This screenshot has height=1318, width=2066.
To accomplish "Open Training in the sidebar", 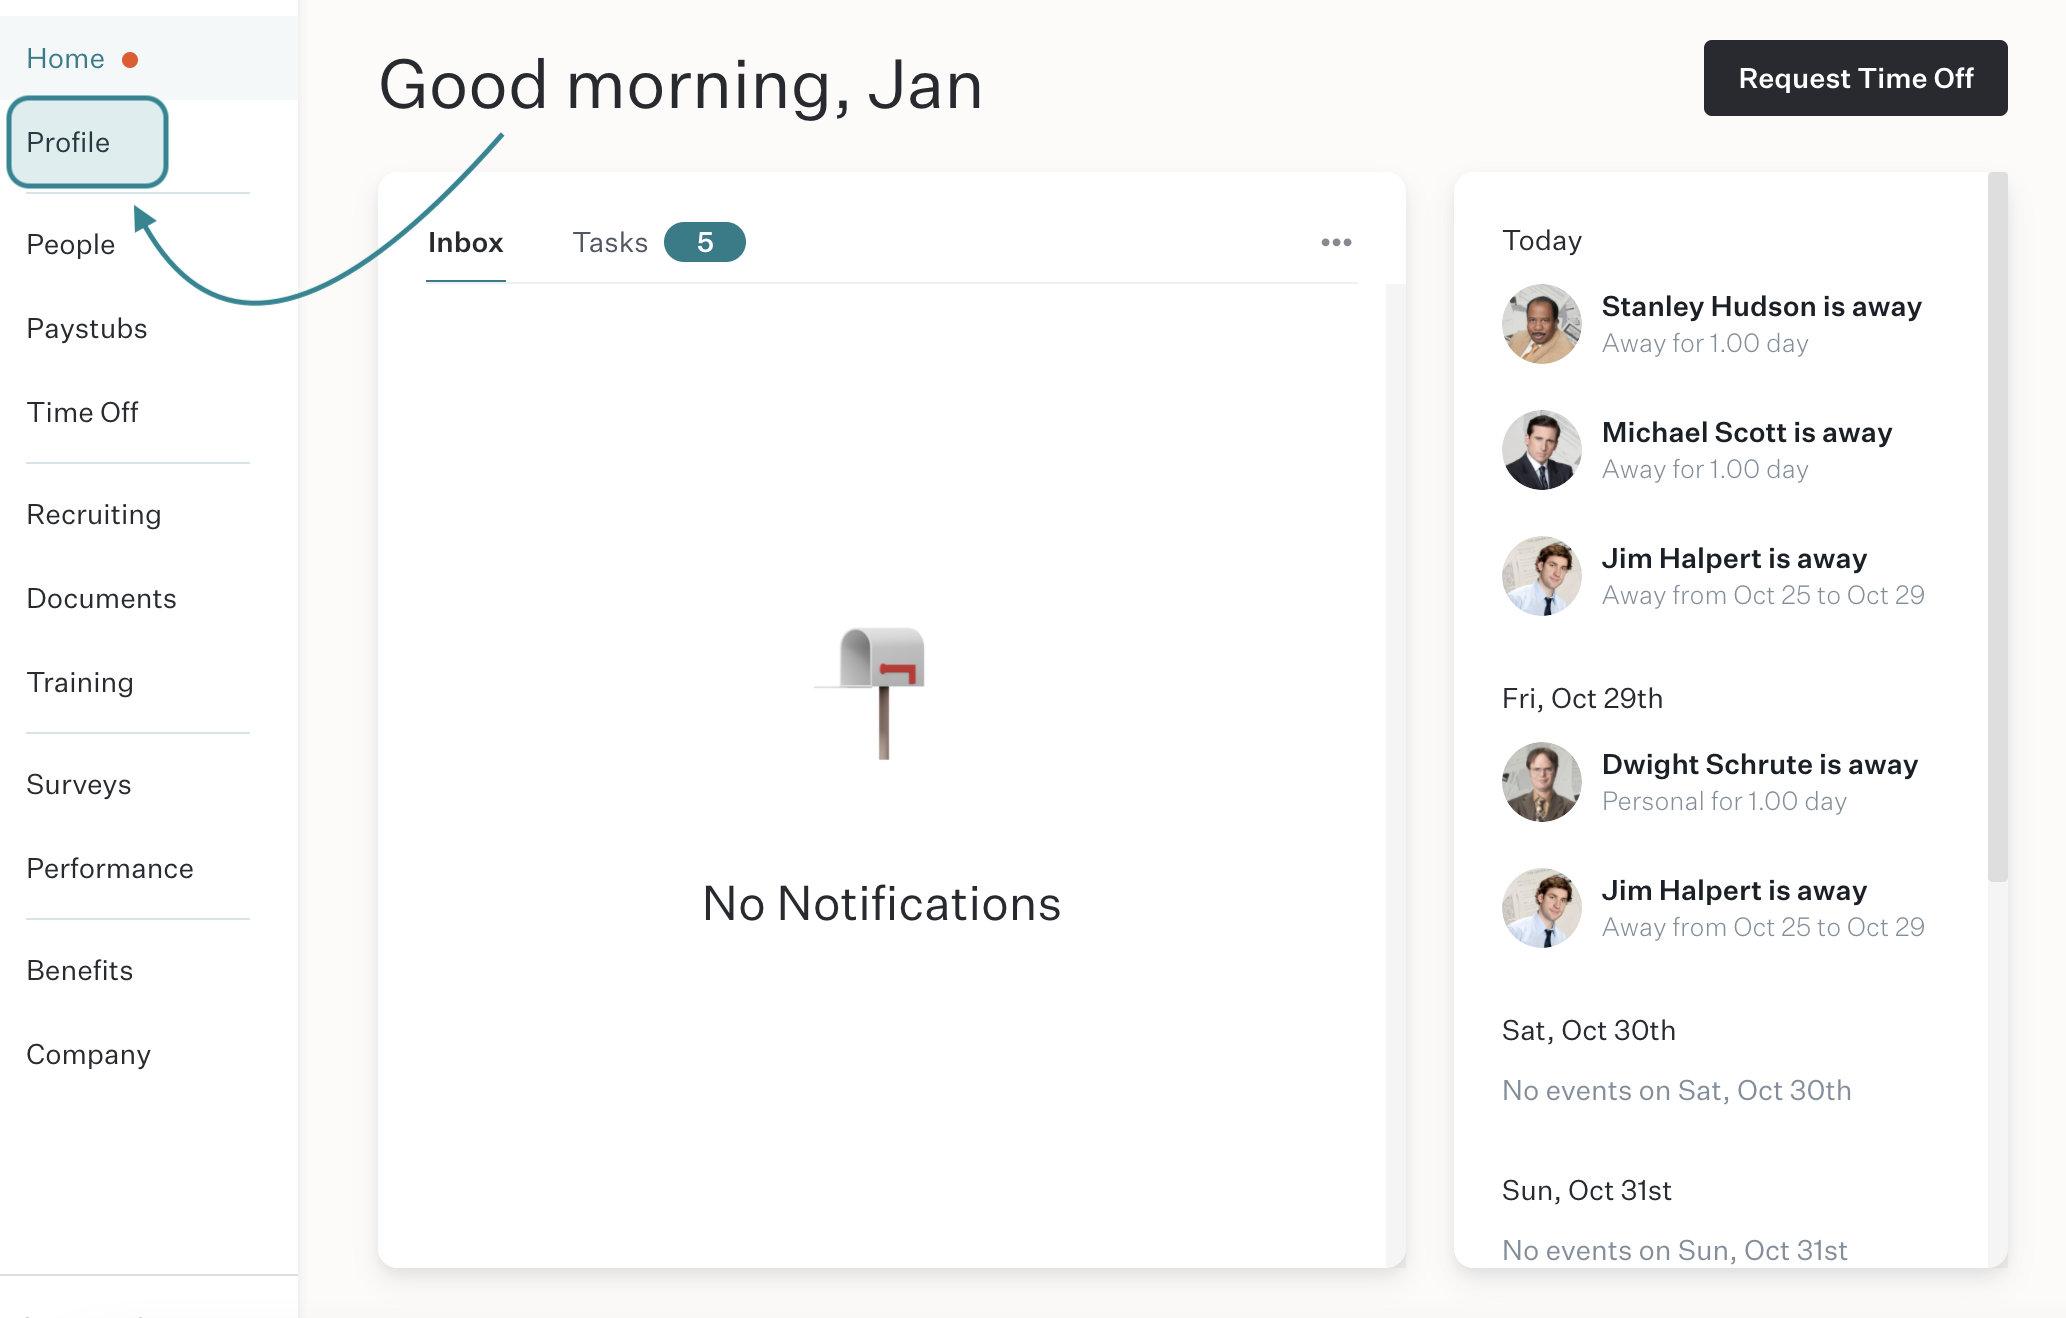I will pyautogui.click(x=79, y=682).
